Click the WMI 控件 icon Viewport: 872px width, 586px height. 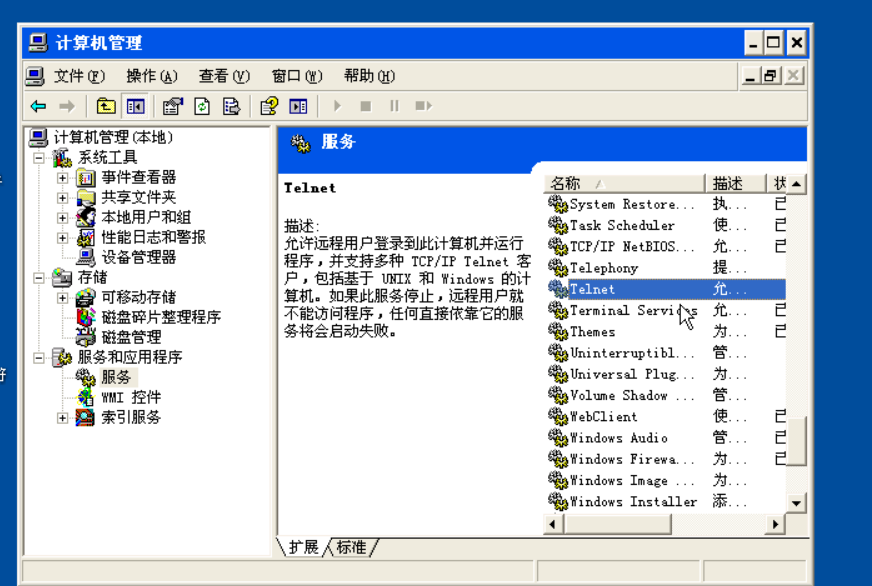pyautogui.click(x=86, y=397)
